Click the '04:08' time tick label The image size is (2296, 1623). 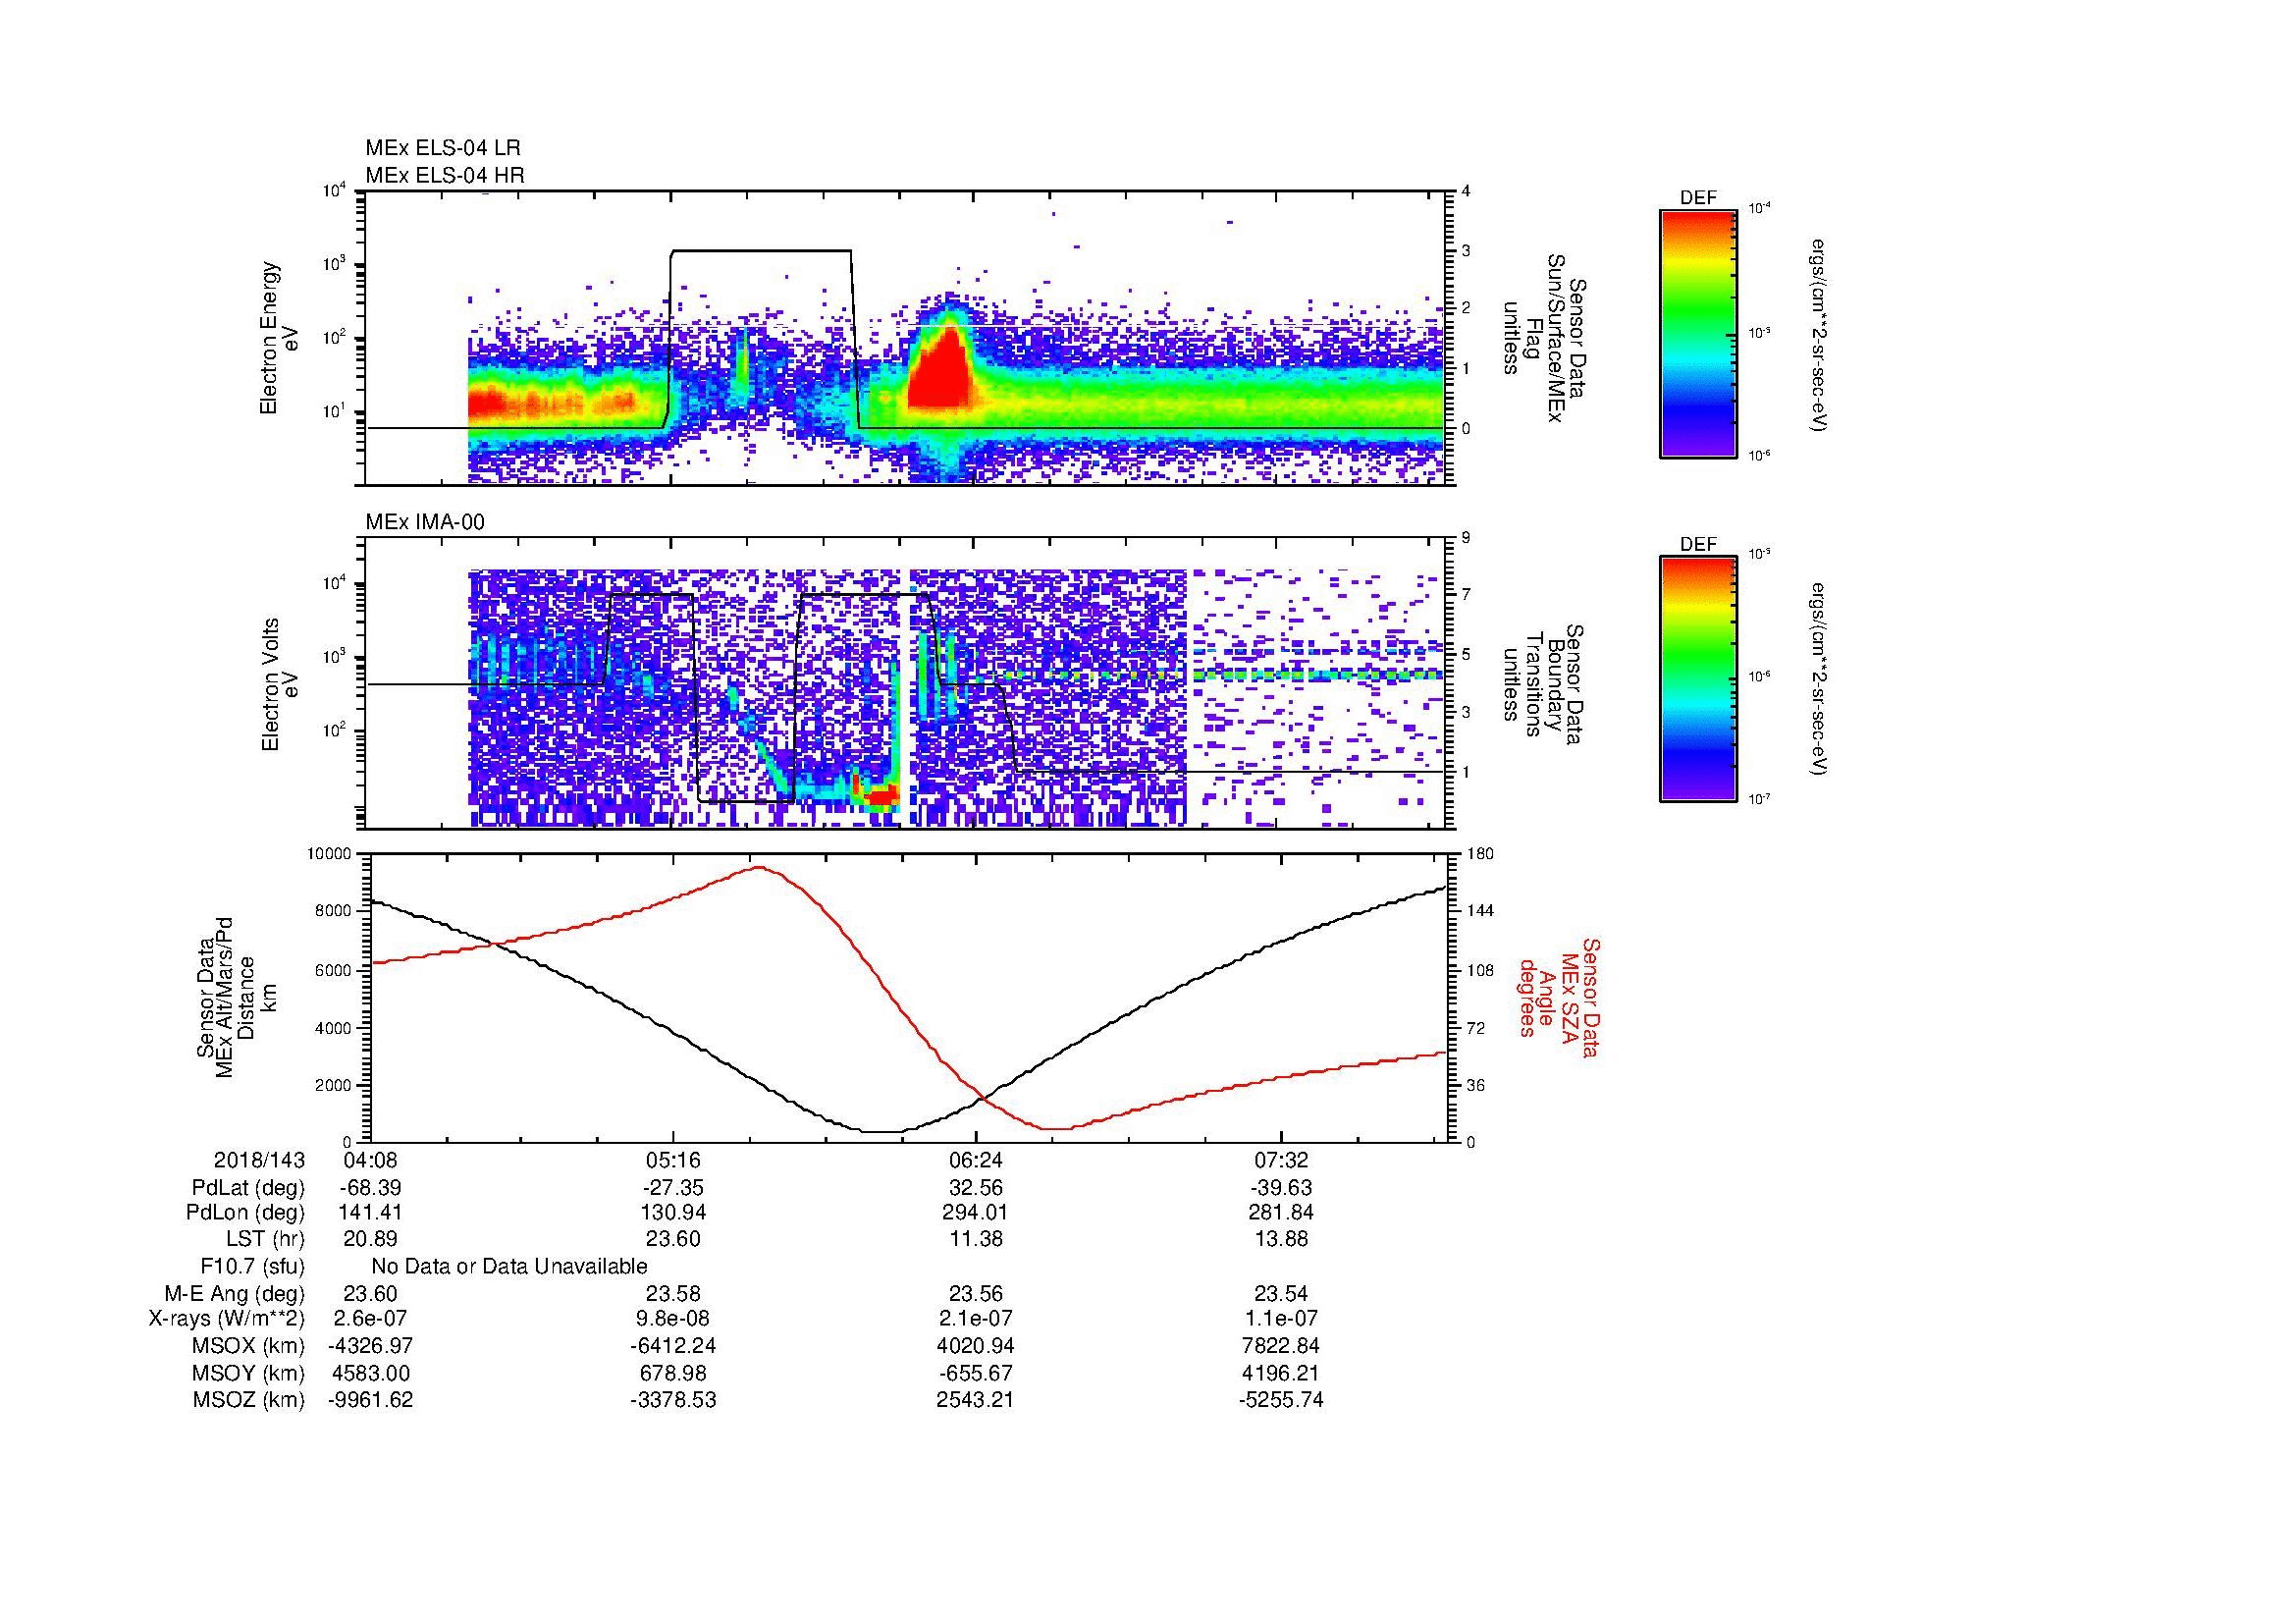point(371,1160)
